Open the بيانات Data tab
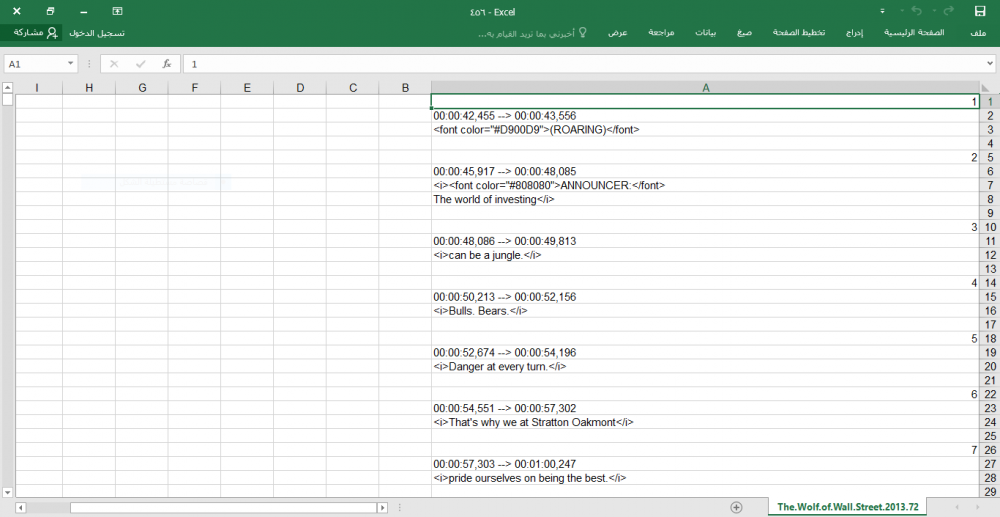This screenshot has width=1000, height=517. pos(705,33)
